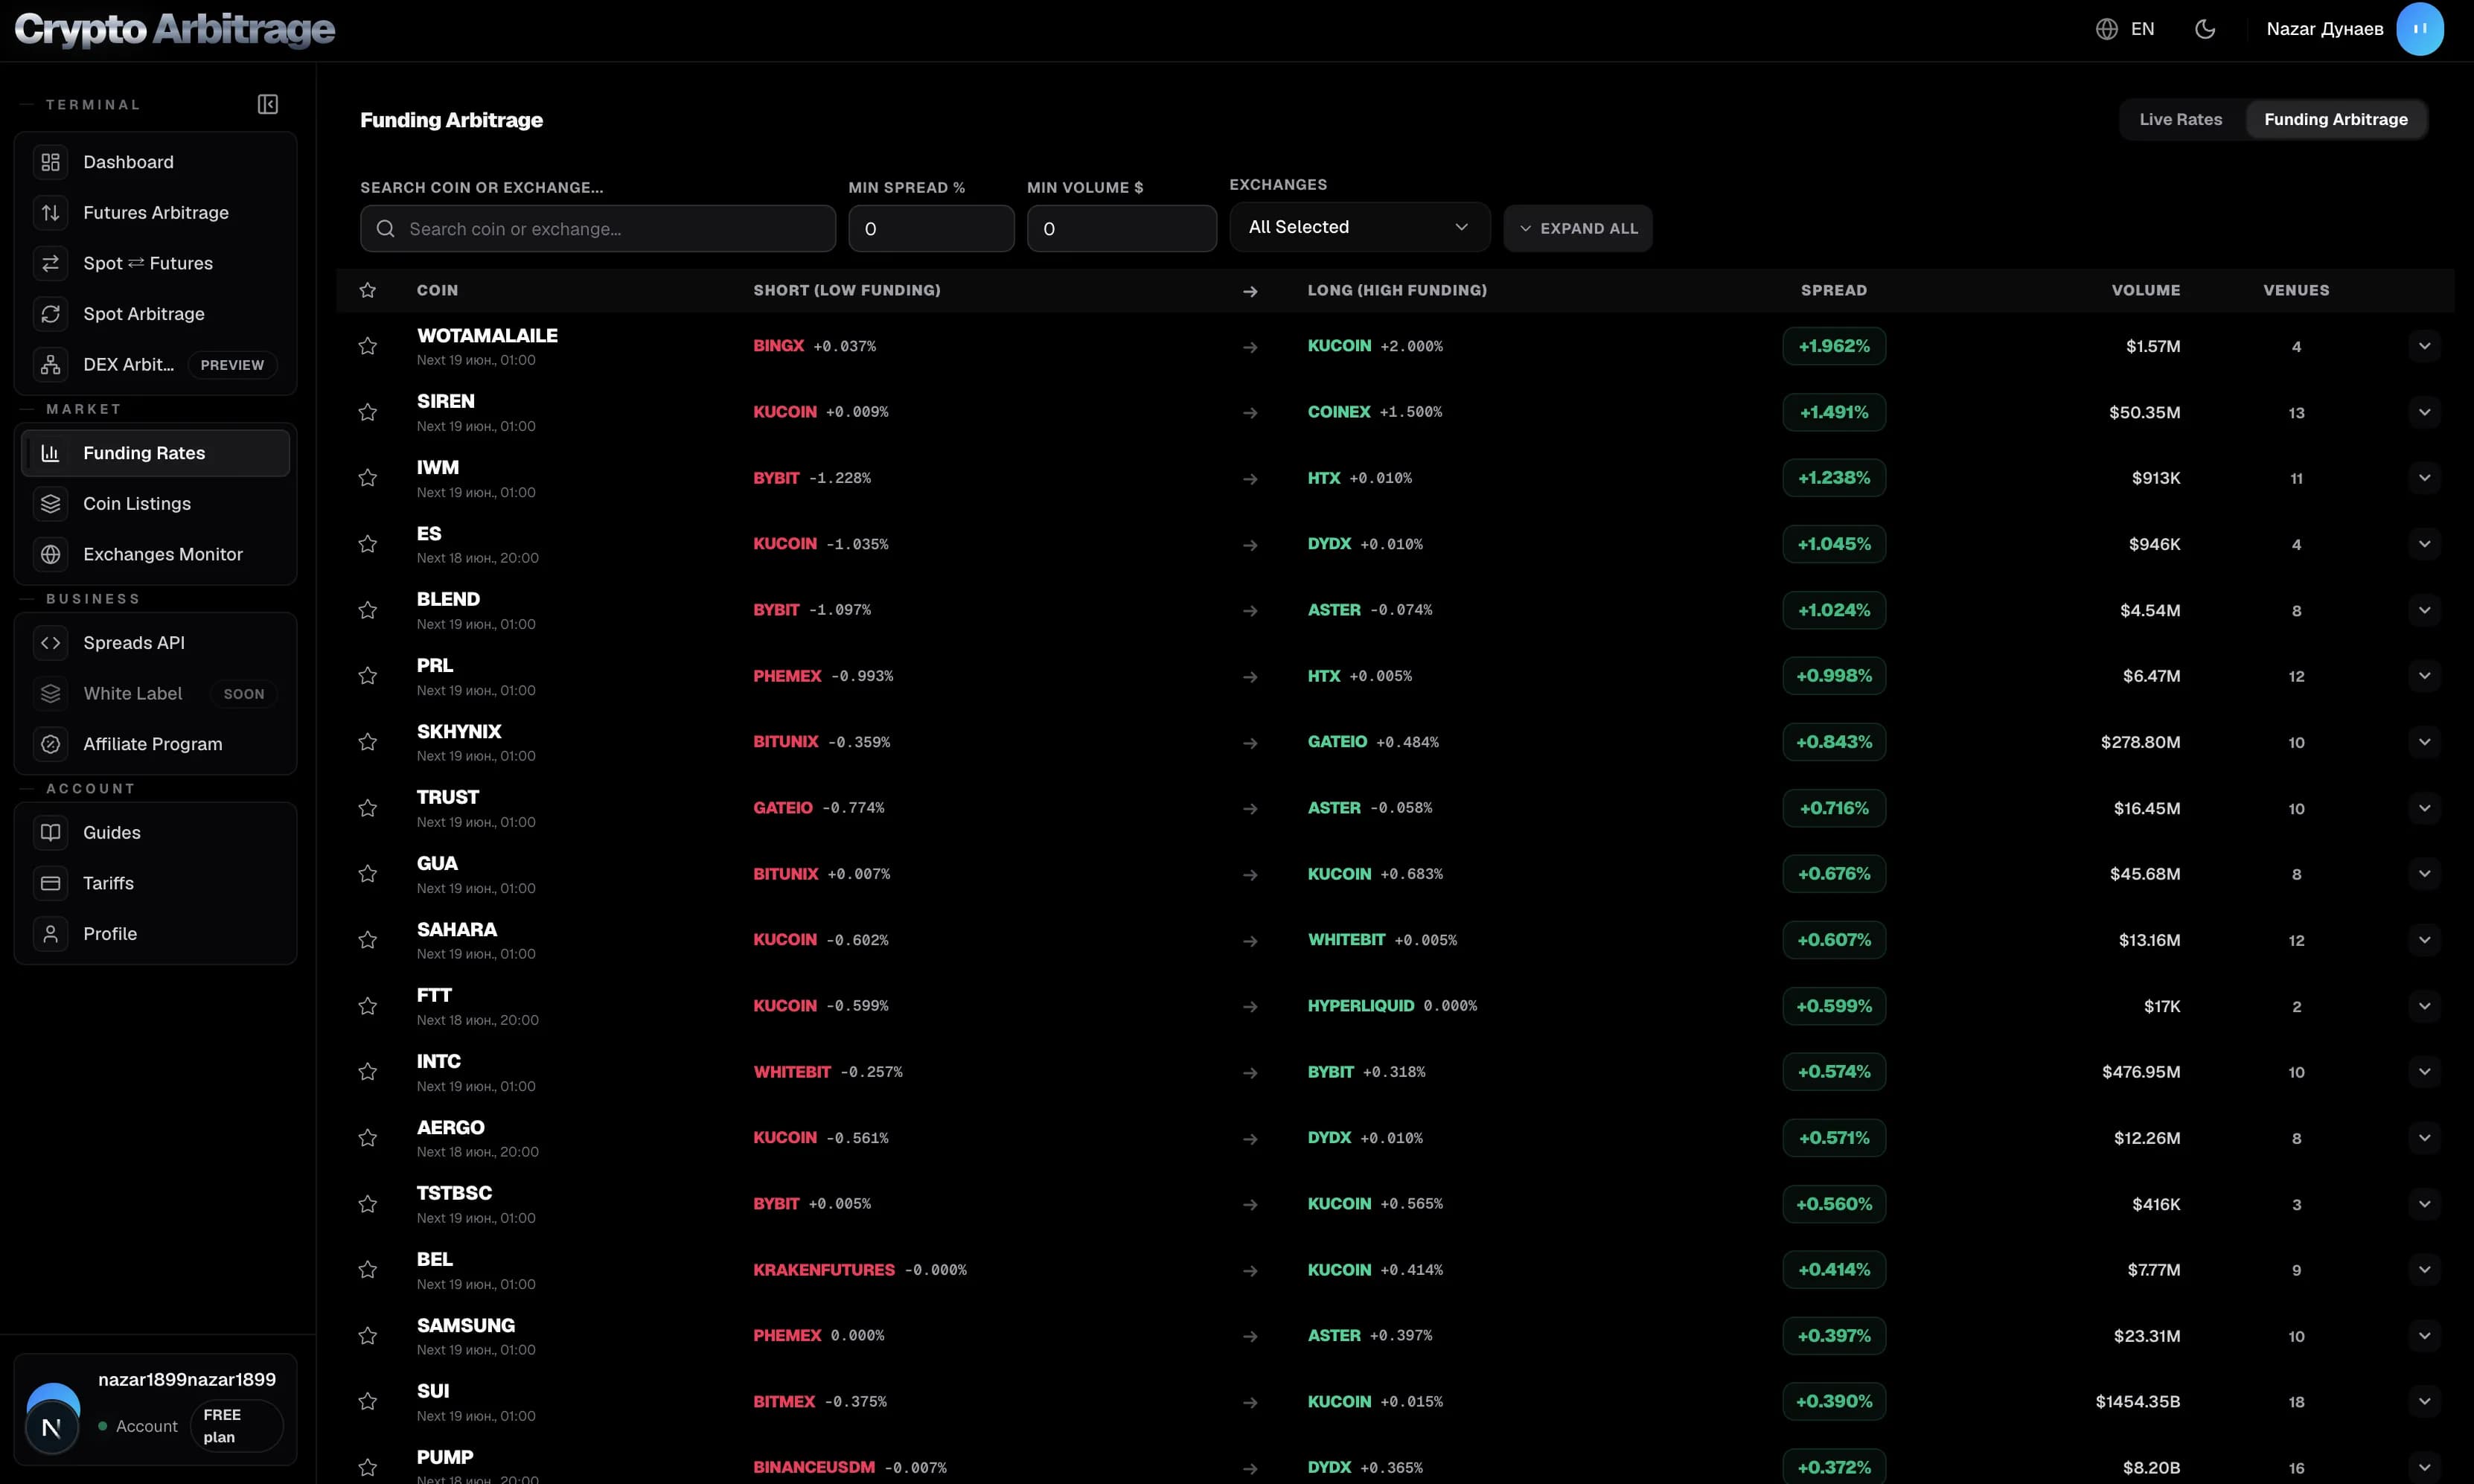Favorite the SKHYNIX row star
This screenshot has width=2474, height=1484.
coord(368,742)
